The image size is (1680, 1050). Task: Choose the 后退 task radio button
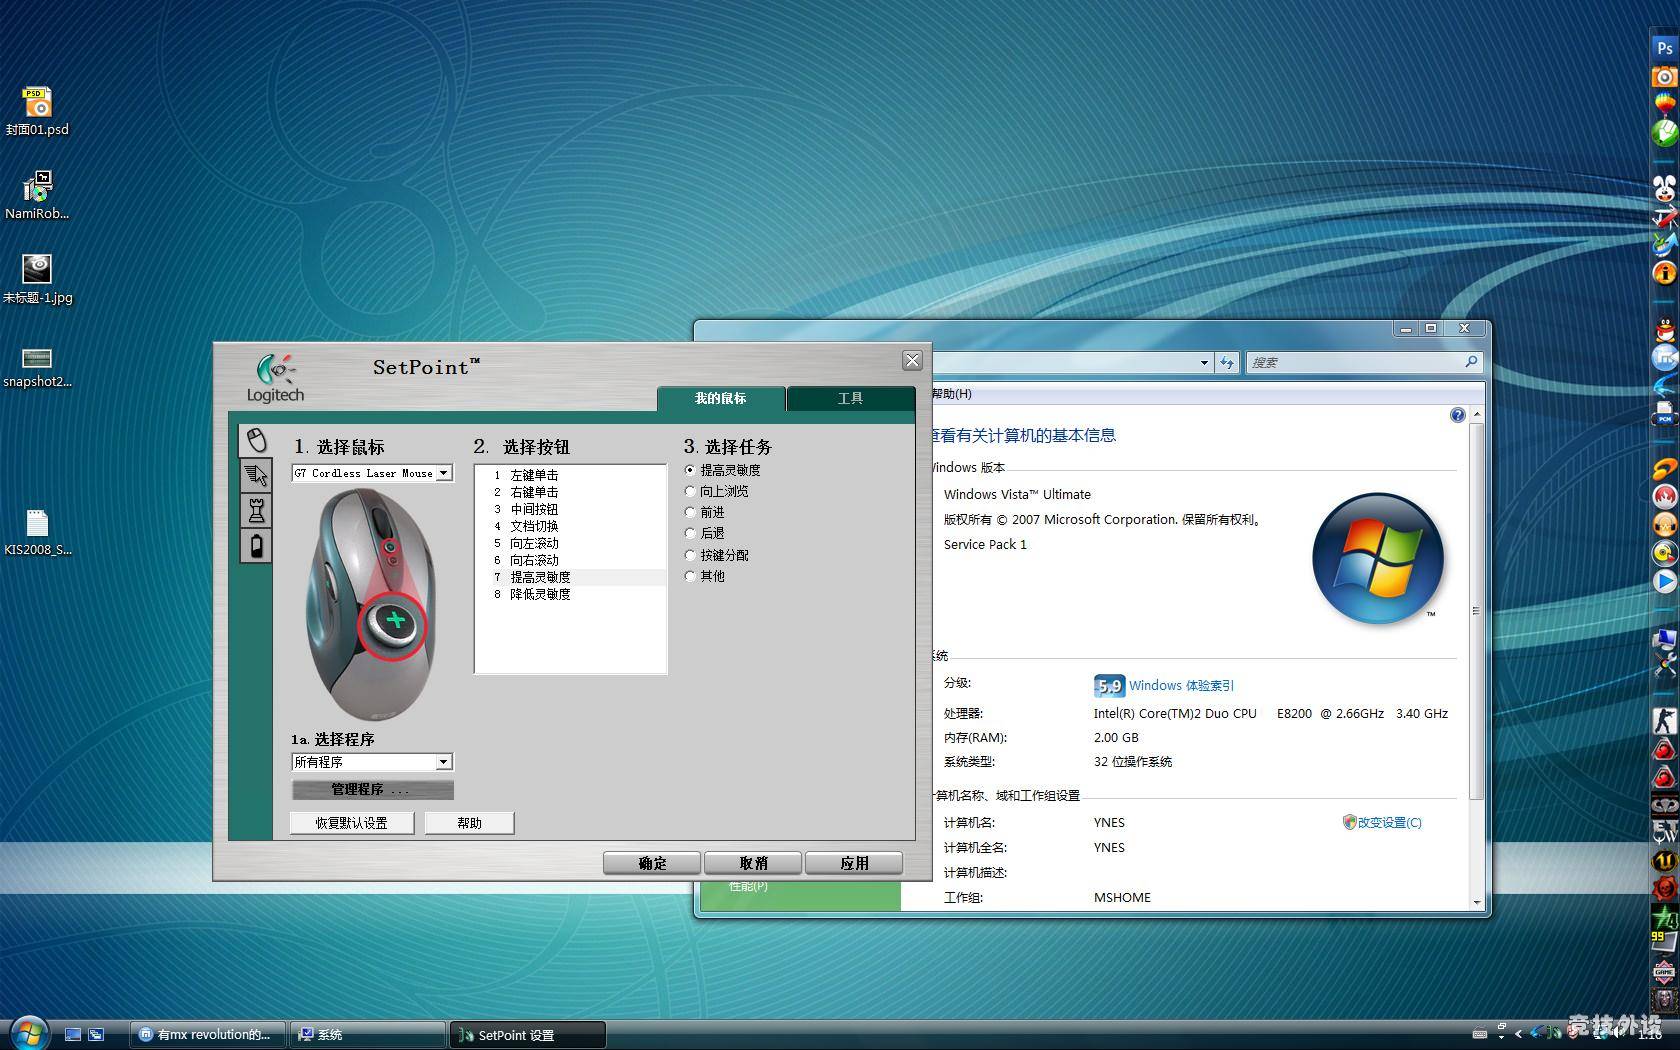click(x=690, y=533)
